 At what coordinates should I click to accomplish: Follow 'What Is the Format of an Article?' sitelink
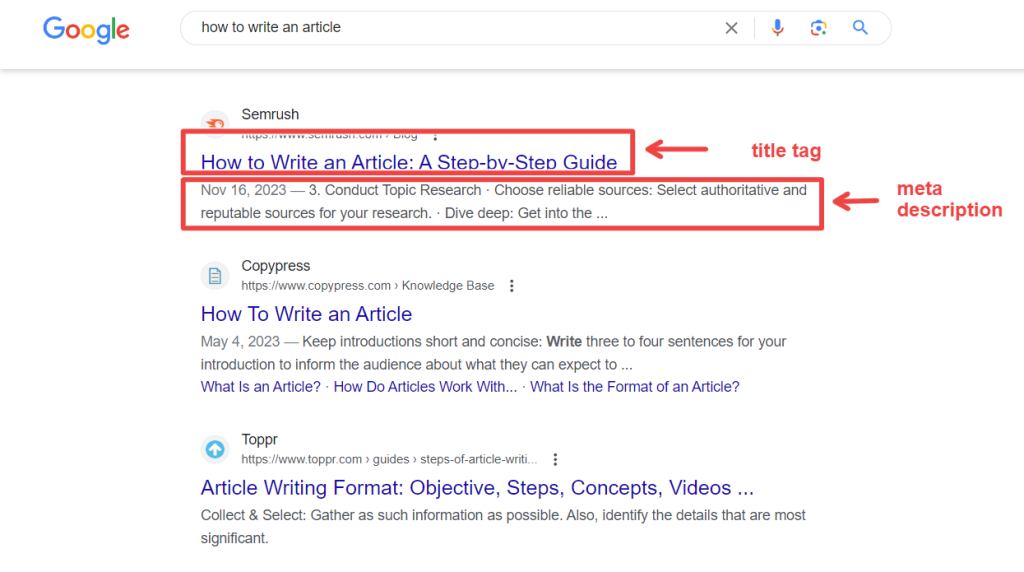635,387
